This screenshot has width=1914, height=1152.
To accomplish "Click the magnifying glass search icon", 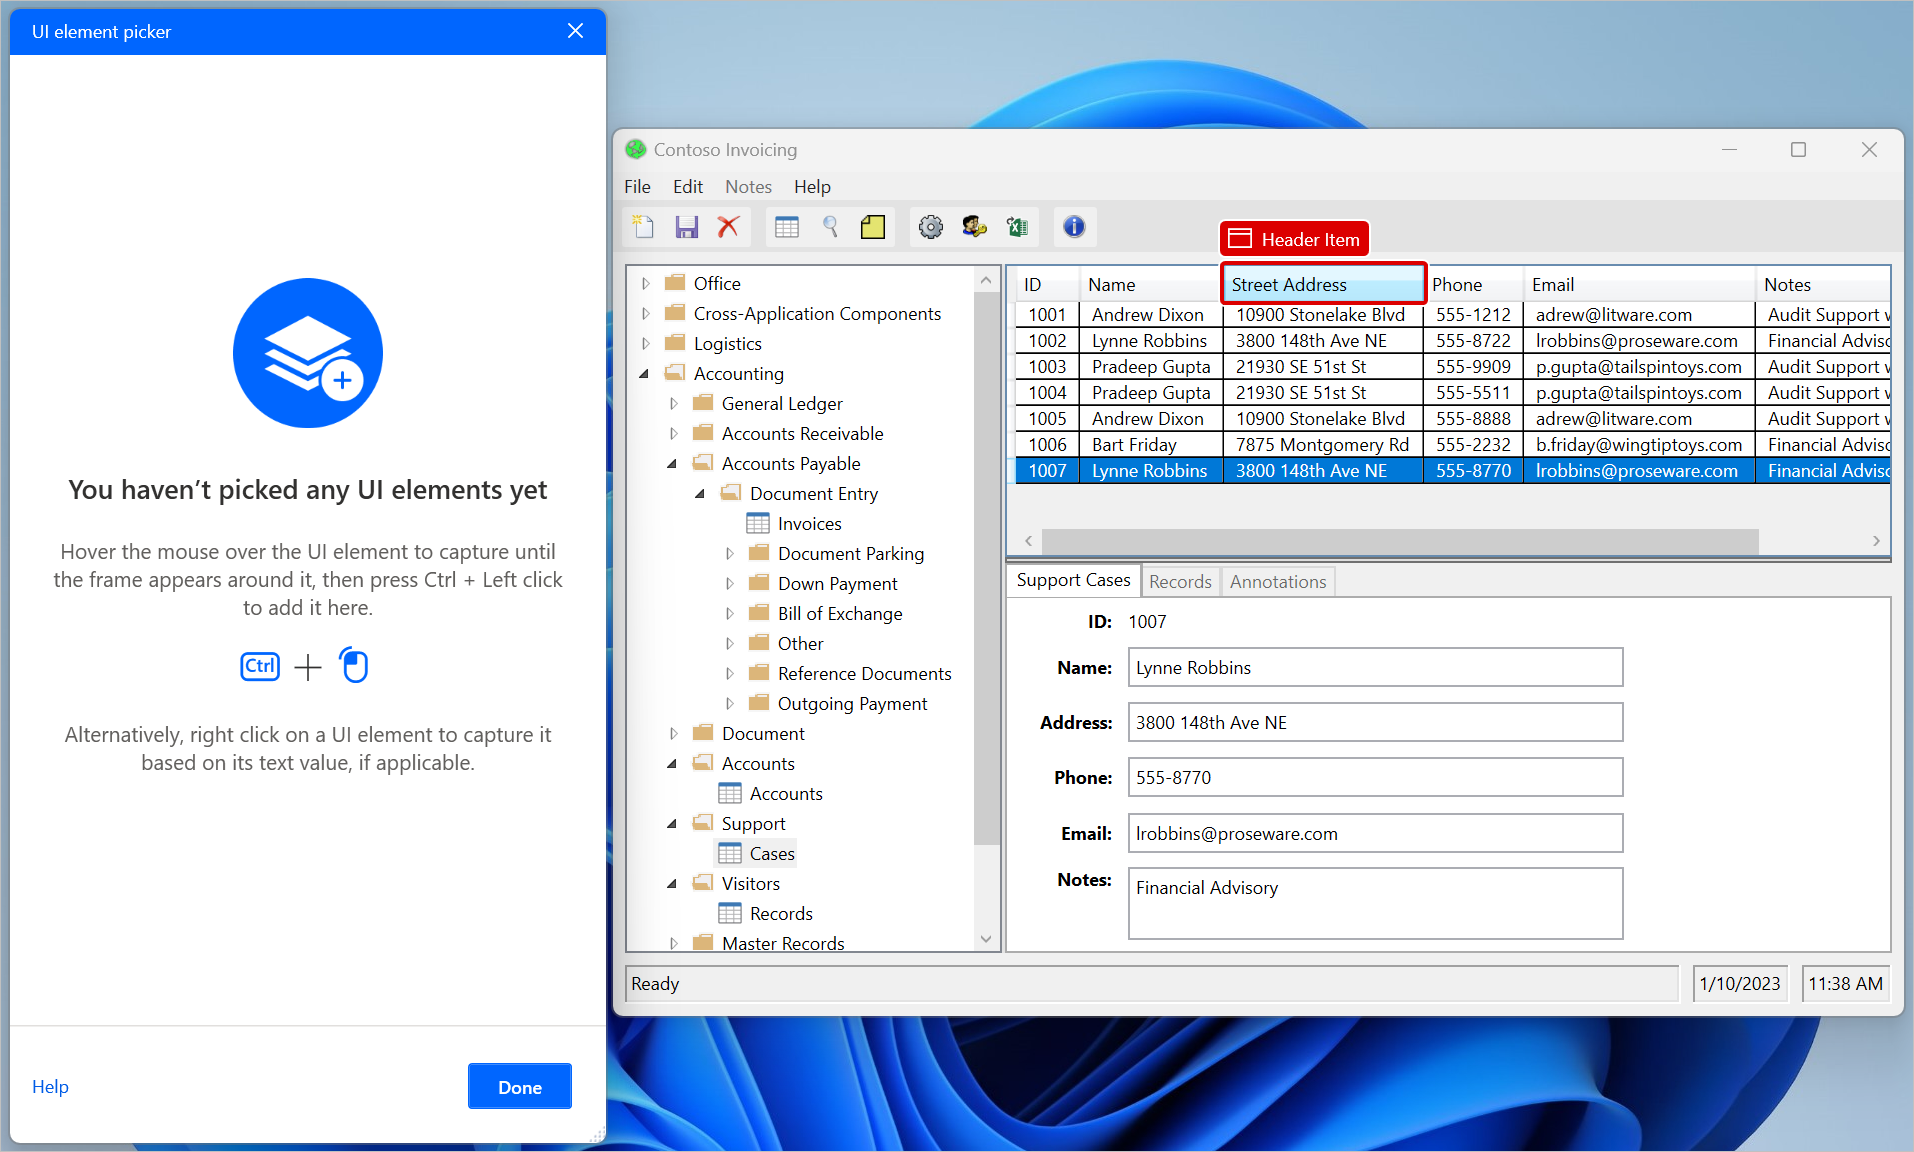I will click(x=830, y=227).
